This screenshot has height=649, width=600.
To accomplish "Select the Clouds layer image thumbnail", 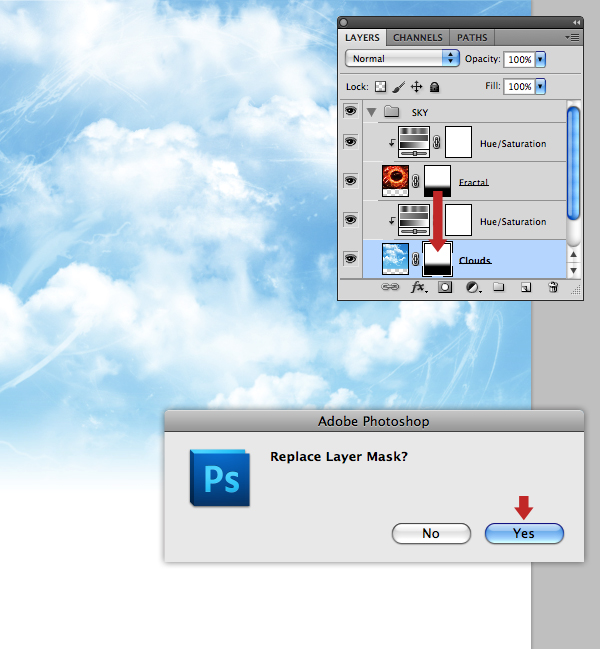I will tap(395, 259).
